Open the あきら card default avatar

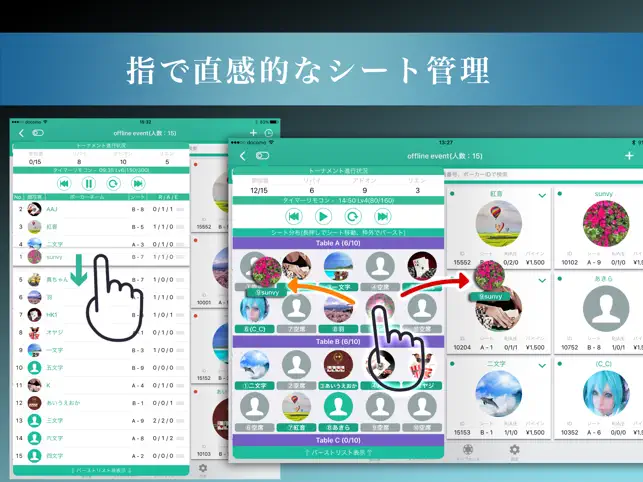coord(606,309)
